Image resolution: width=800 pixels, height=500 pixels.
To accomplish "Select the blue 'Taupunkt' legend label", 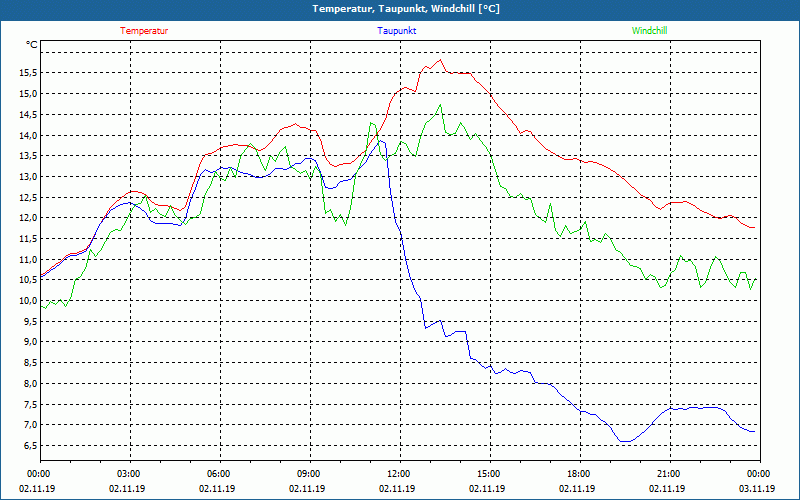I will point(396,31).
